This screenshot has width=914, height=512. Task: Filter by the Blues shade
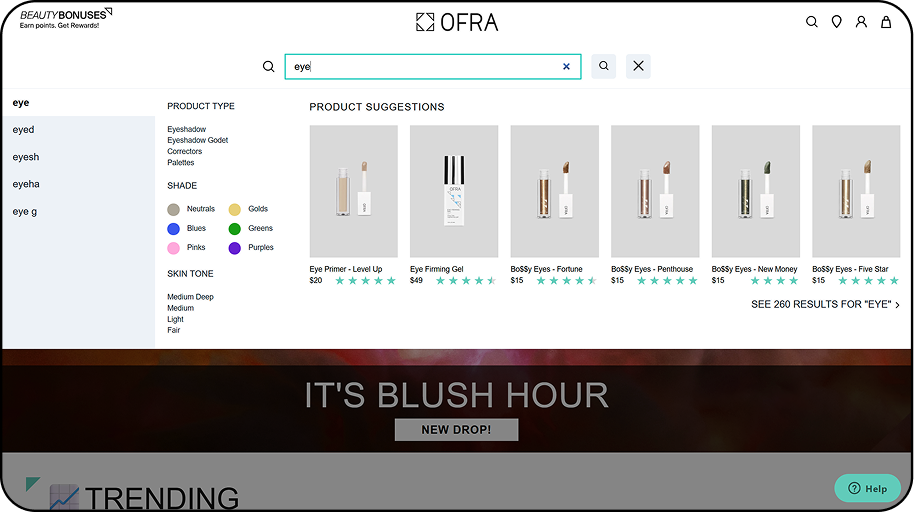174,228
